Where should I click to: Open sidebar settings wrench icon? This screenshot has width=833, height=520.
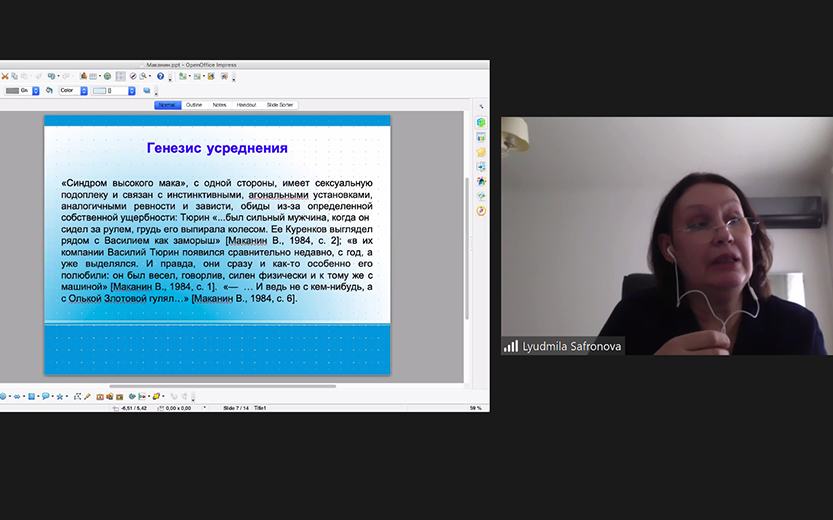pyautogui.click(x=481, y=107)
